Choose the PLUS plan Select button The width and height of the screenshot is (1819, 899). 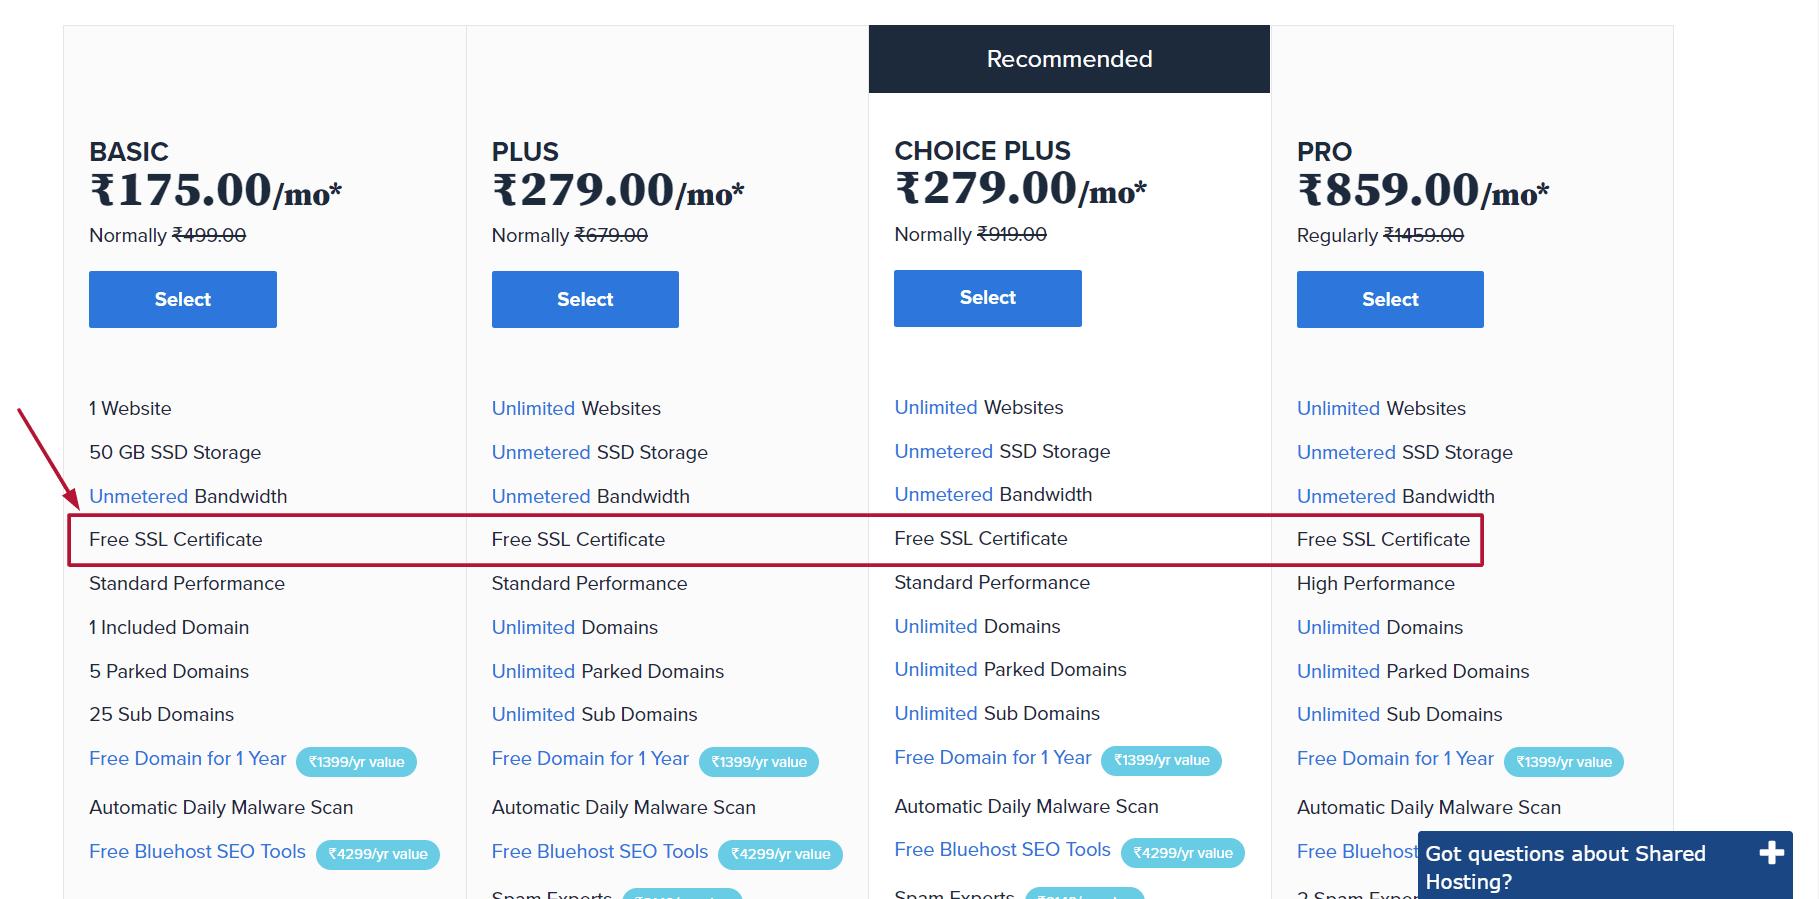click(x=585, y=299)
